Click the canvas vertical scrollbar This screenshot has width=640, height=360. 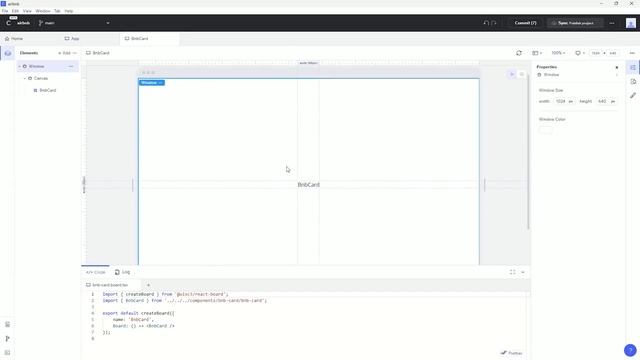pyautogui.click(x=528, y=153)
